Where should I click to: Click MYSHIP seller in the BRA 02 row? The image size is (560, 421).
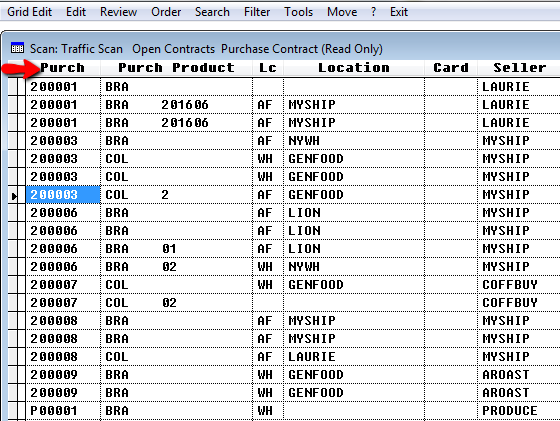[x=519, y=267]
